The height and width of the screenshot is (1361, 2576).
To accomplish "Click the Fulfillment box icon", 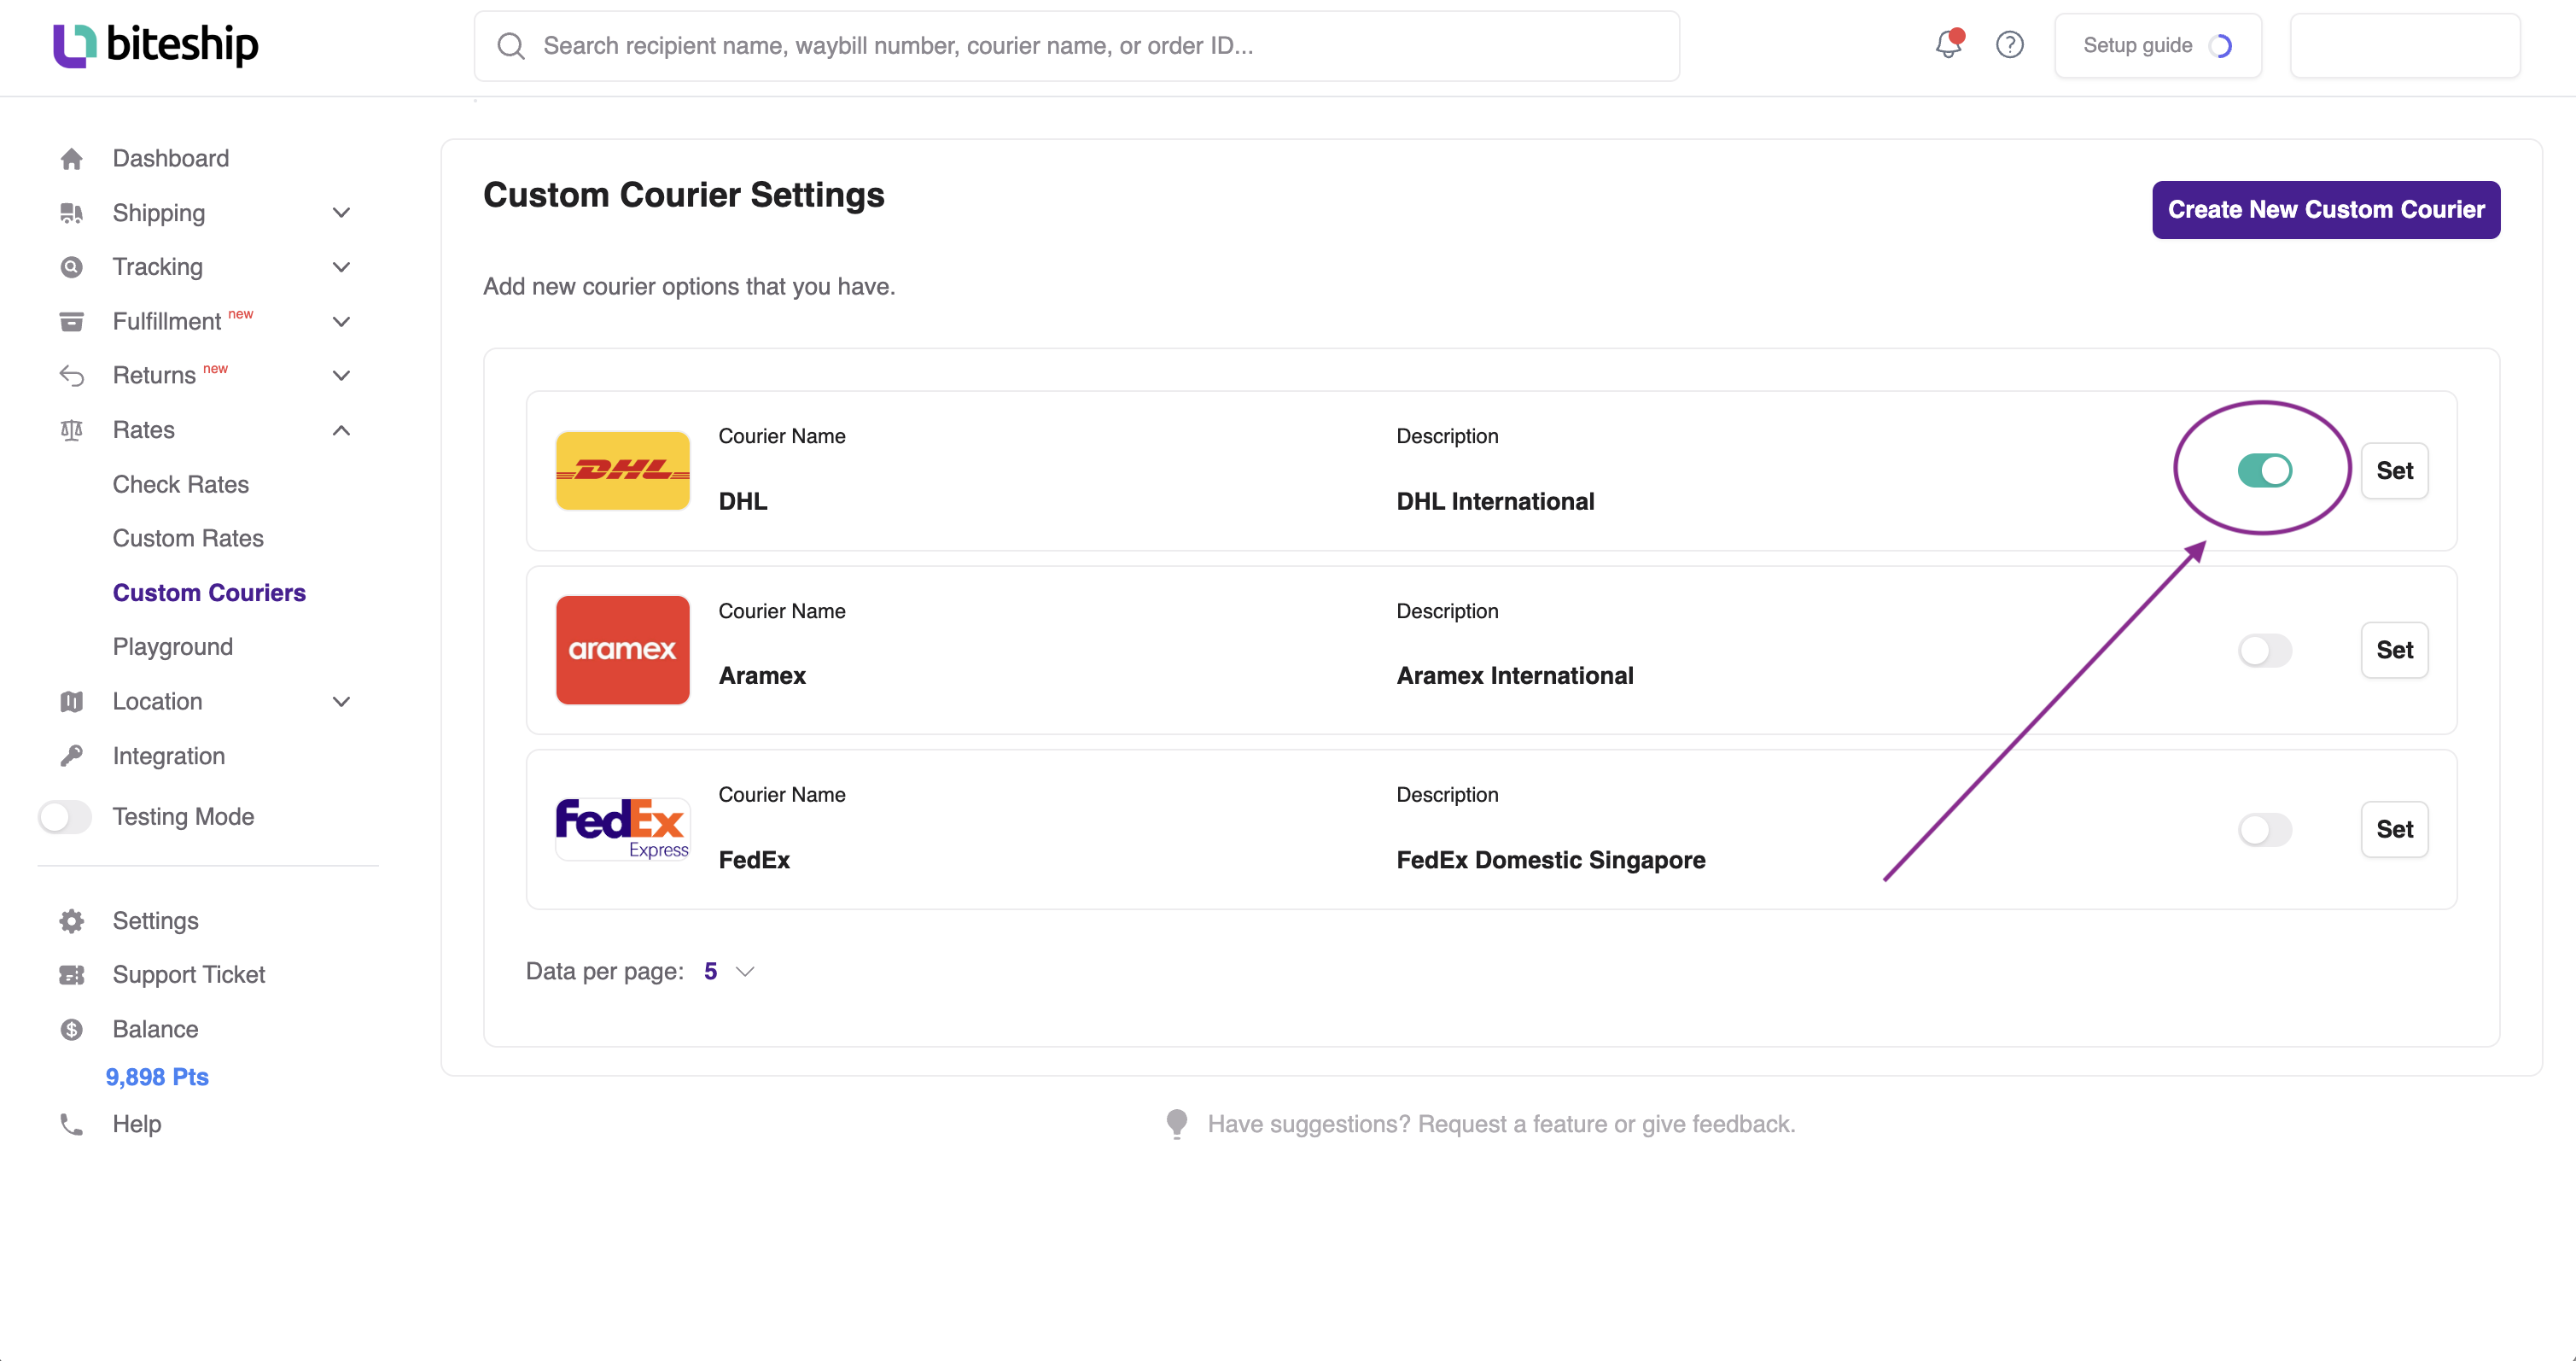I will point(72,322).
